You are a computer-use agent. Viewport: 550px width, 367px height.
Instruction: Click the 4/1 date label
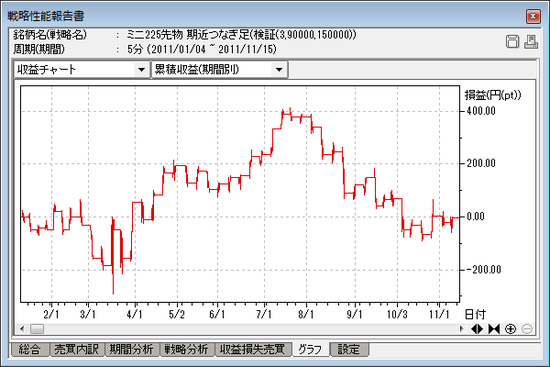point(135,314)
